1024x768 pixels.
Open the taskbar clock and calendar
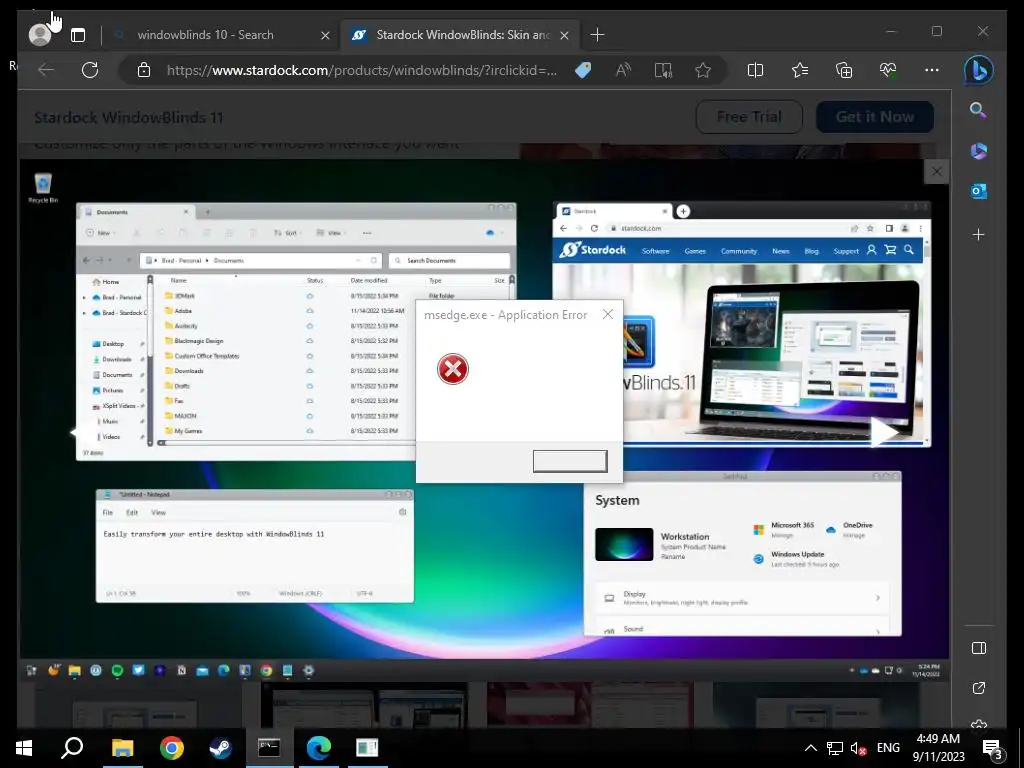click(x=938, y=748)
